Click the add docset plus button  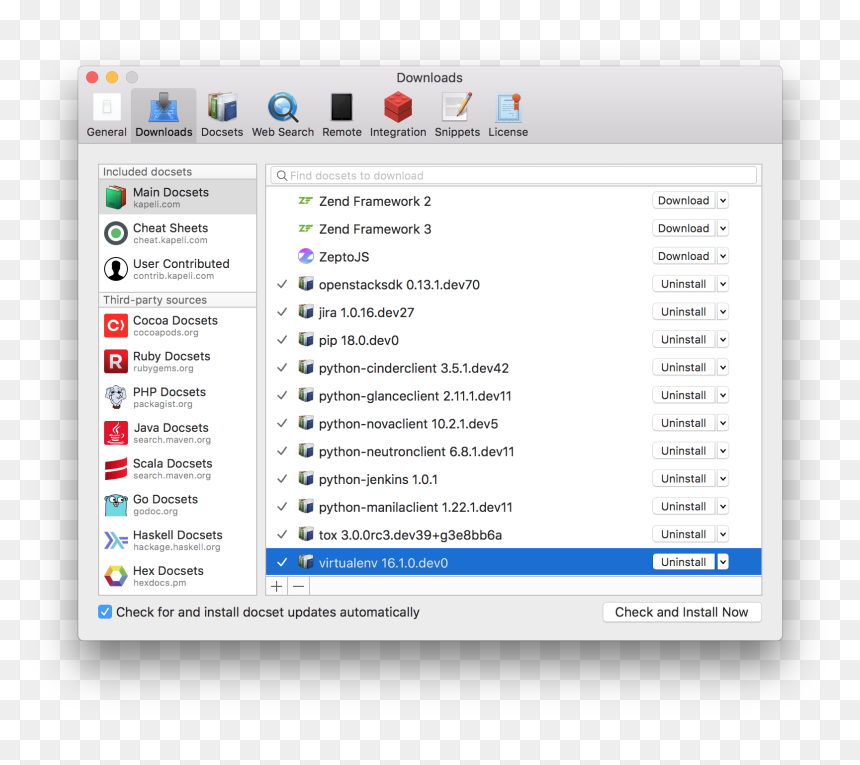click(x=277, y=586)
